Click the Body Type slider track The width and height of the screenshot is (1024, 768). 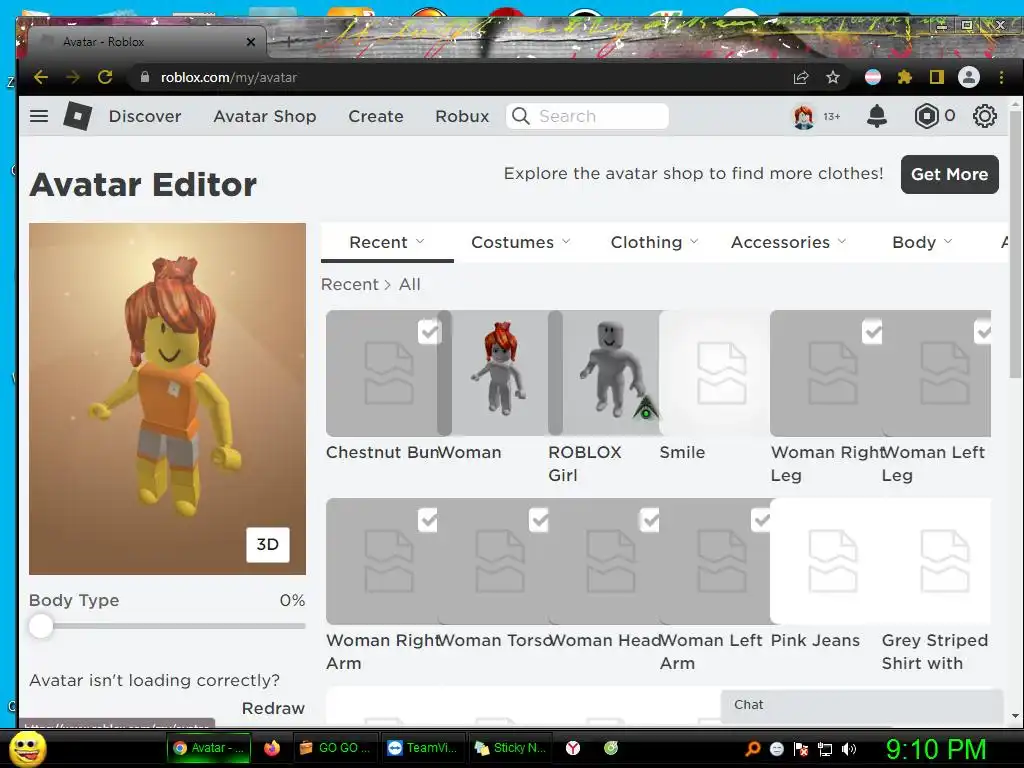167,626
